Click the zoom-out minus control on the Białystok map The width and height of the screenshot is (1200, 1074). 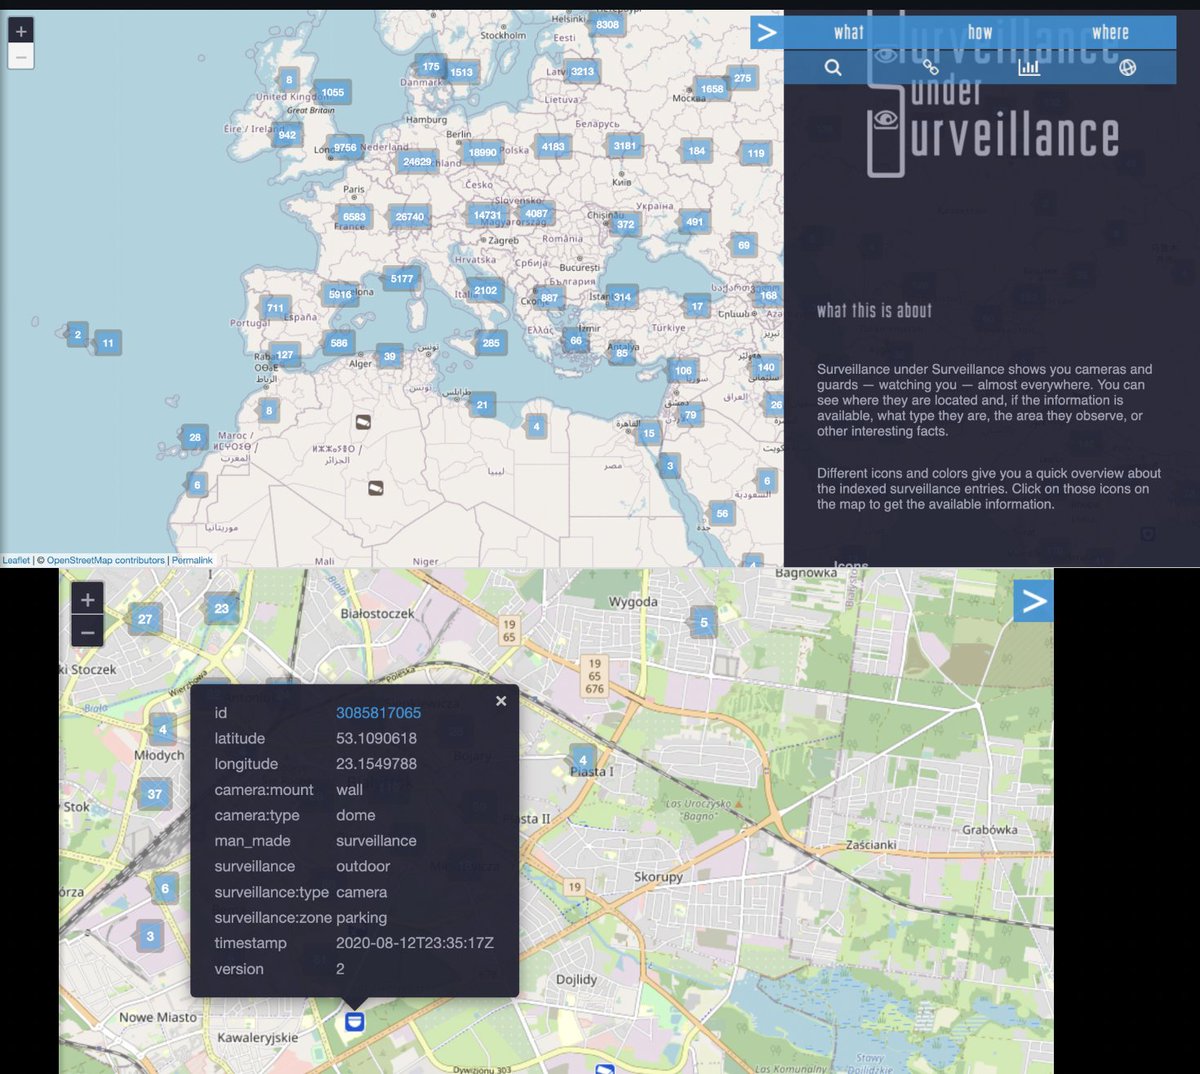pos(87,631)
